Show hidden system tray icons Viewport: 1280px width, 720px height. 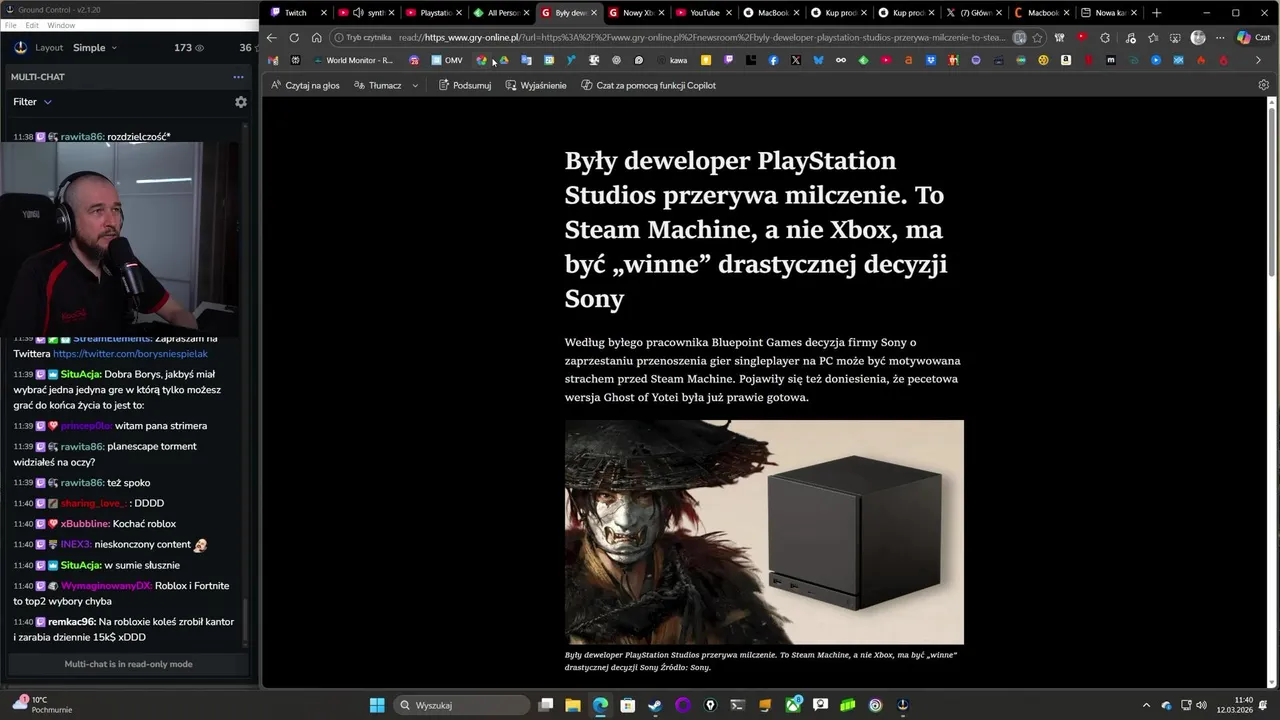(1148, 705)
